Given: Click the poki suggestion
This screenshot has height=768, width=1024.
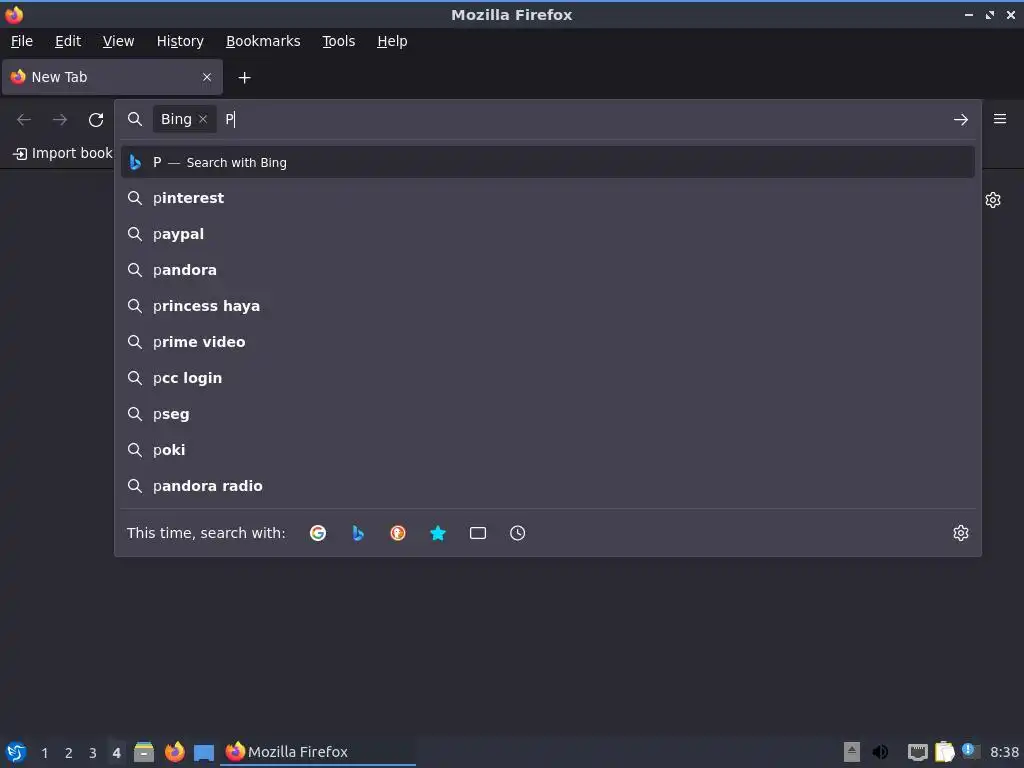Looking at the screenshot, I should 547,449.
